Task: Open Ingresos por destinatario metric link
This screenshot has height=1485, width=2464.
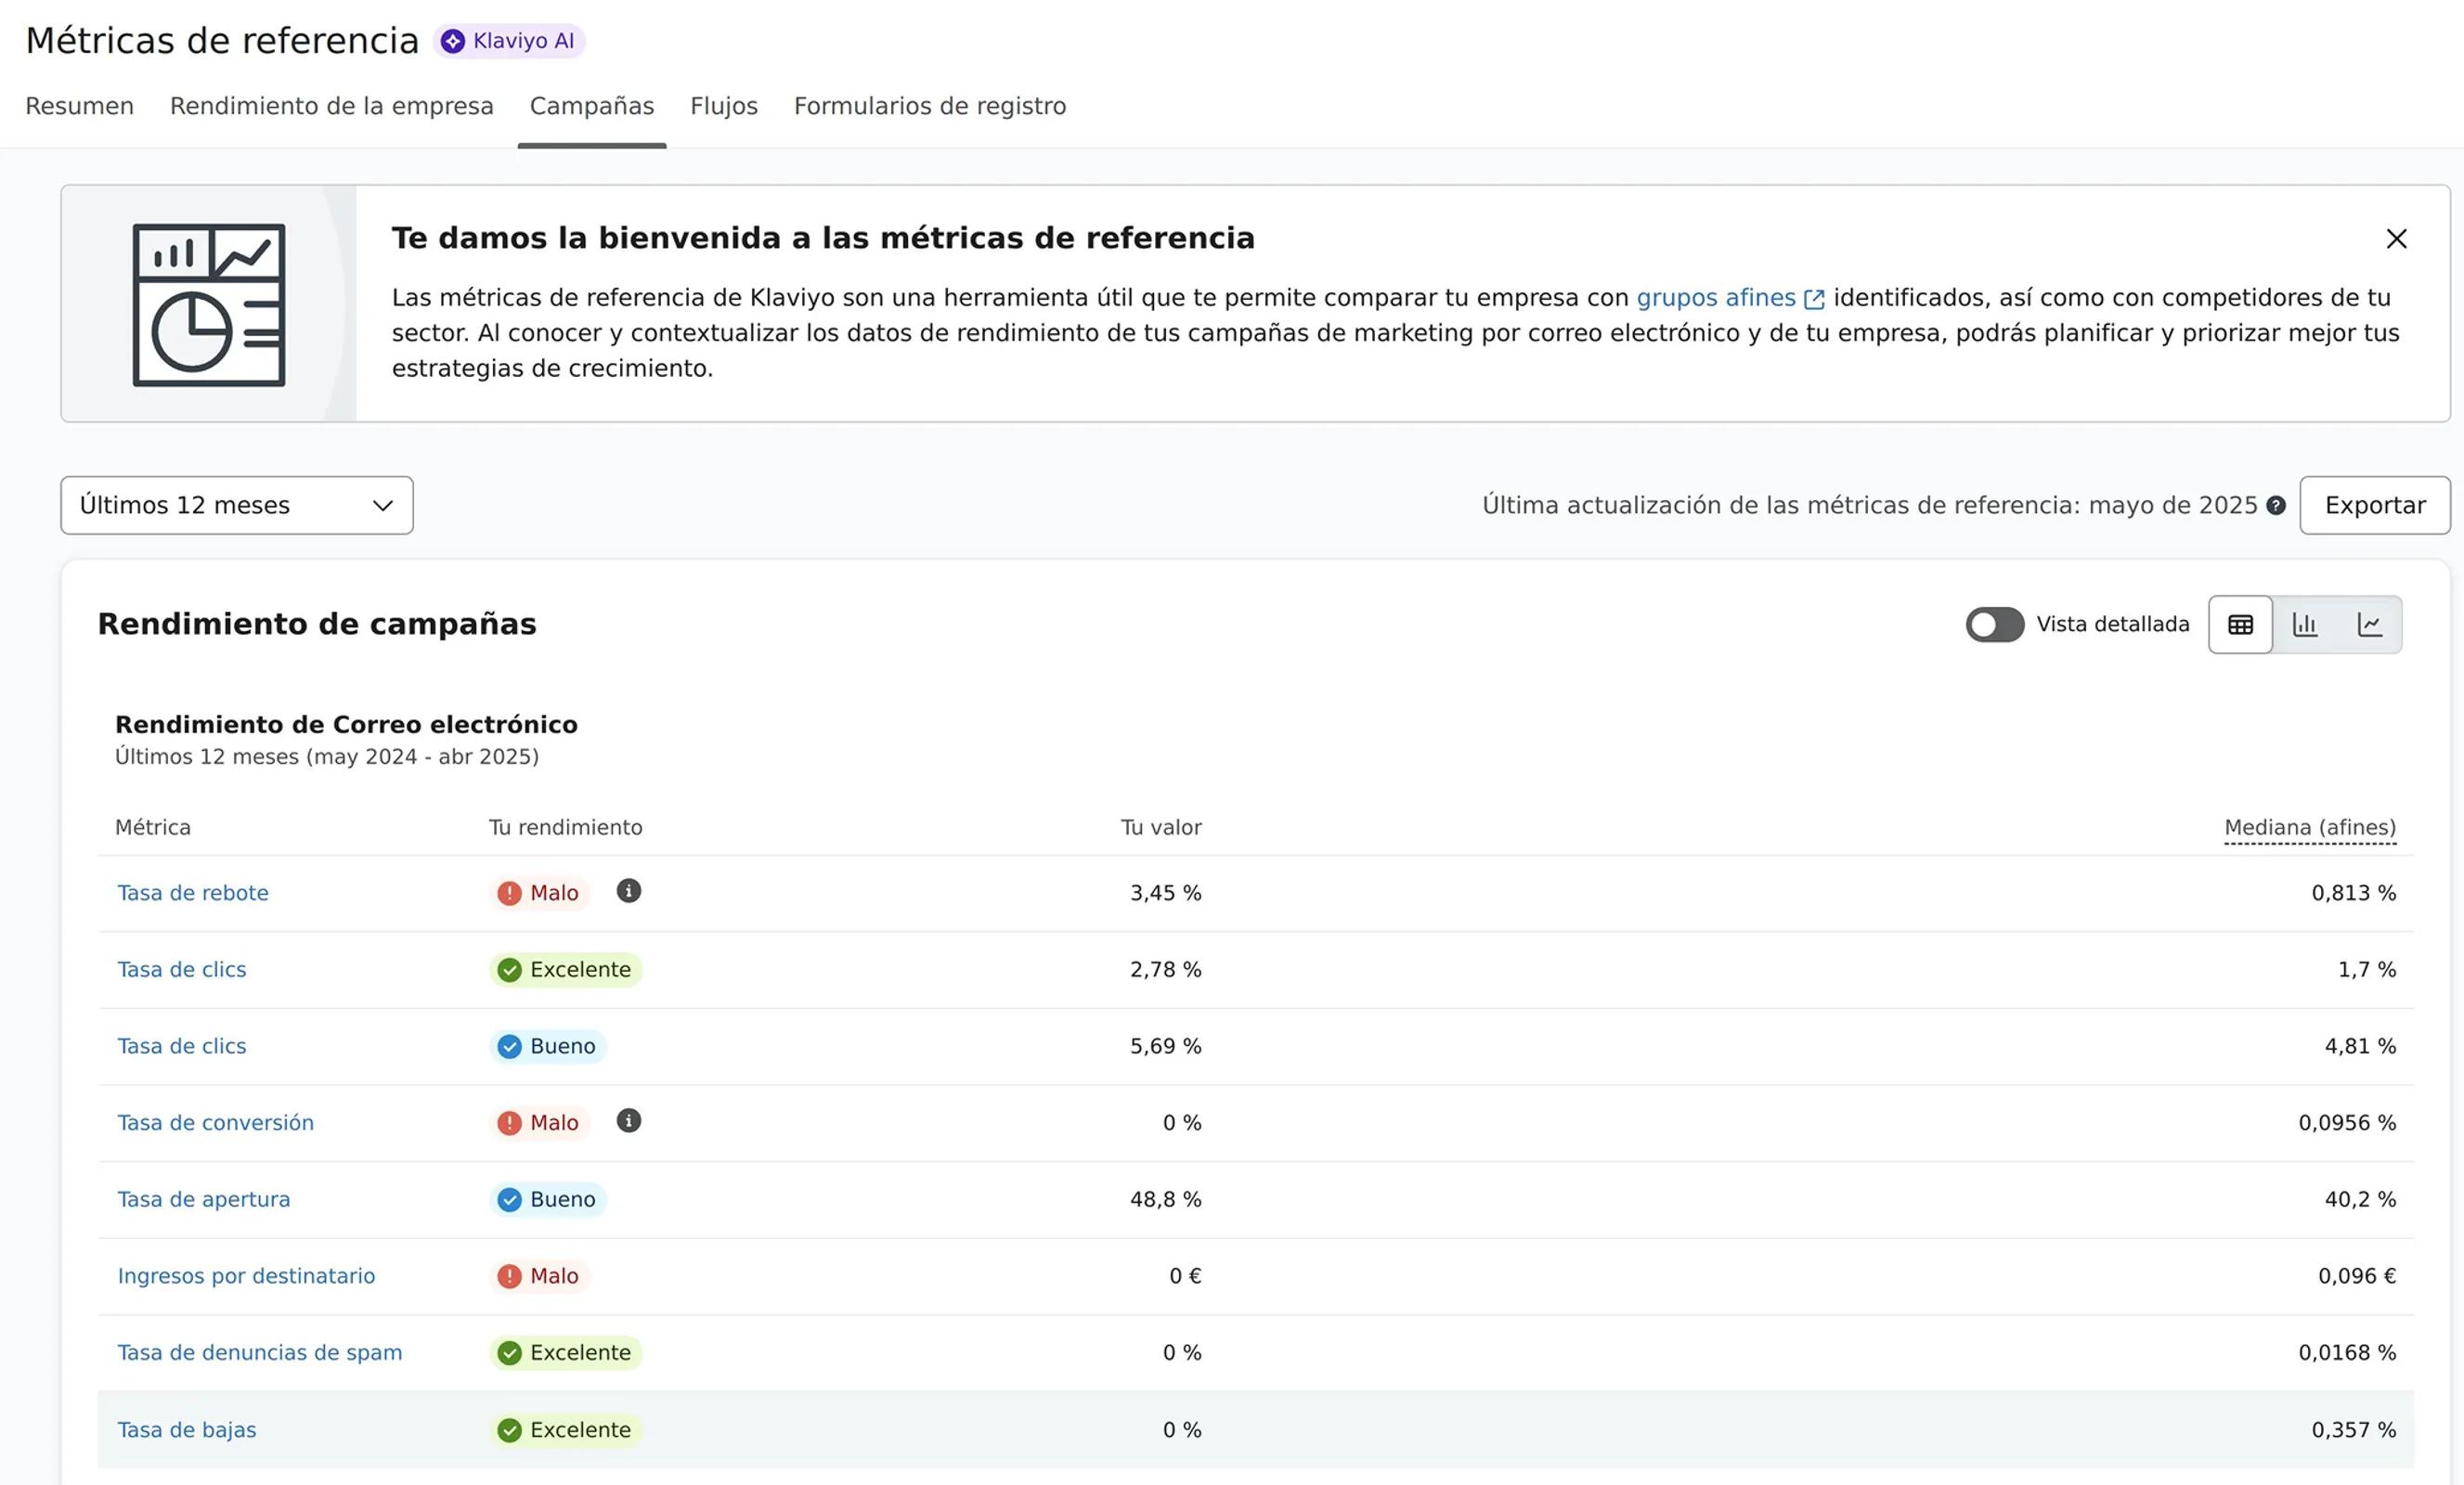Action: click(246, 1276)
